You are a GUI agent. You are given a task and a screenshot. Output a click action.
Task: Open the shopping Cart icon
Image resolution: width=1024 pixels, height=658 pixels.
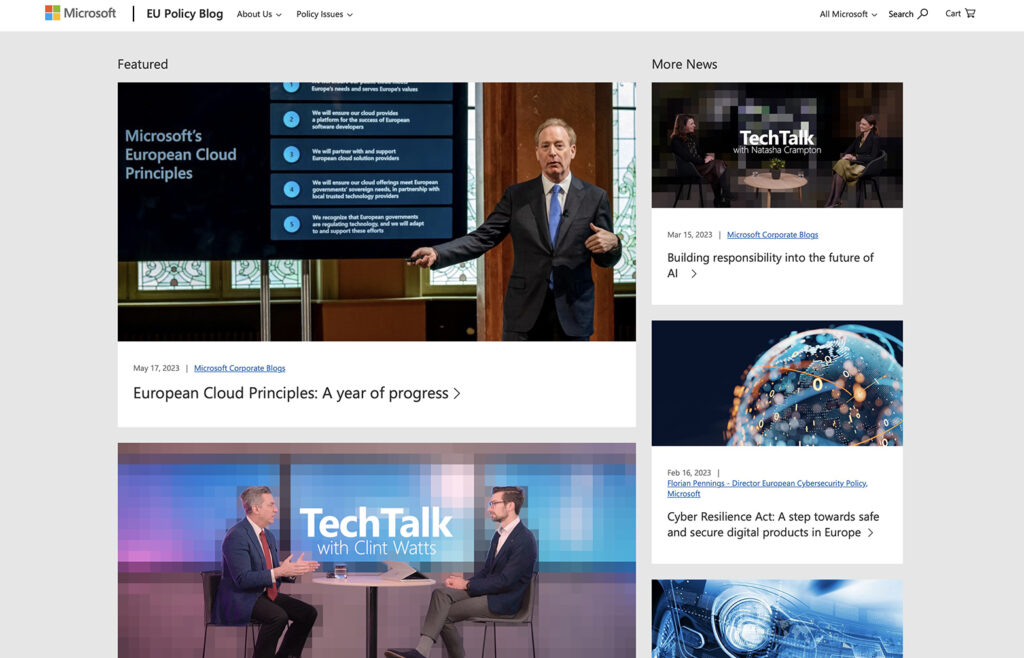coord(970,13)
